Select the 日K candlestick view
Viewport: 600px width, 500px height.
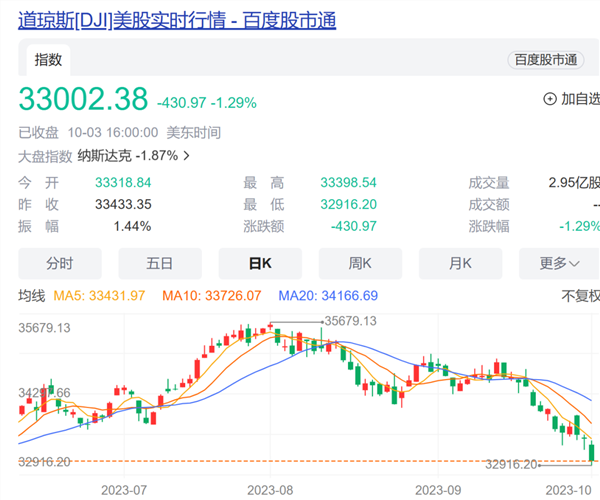(x=260, y=264)
